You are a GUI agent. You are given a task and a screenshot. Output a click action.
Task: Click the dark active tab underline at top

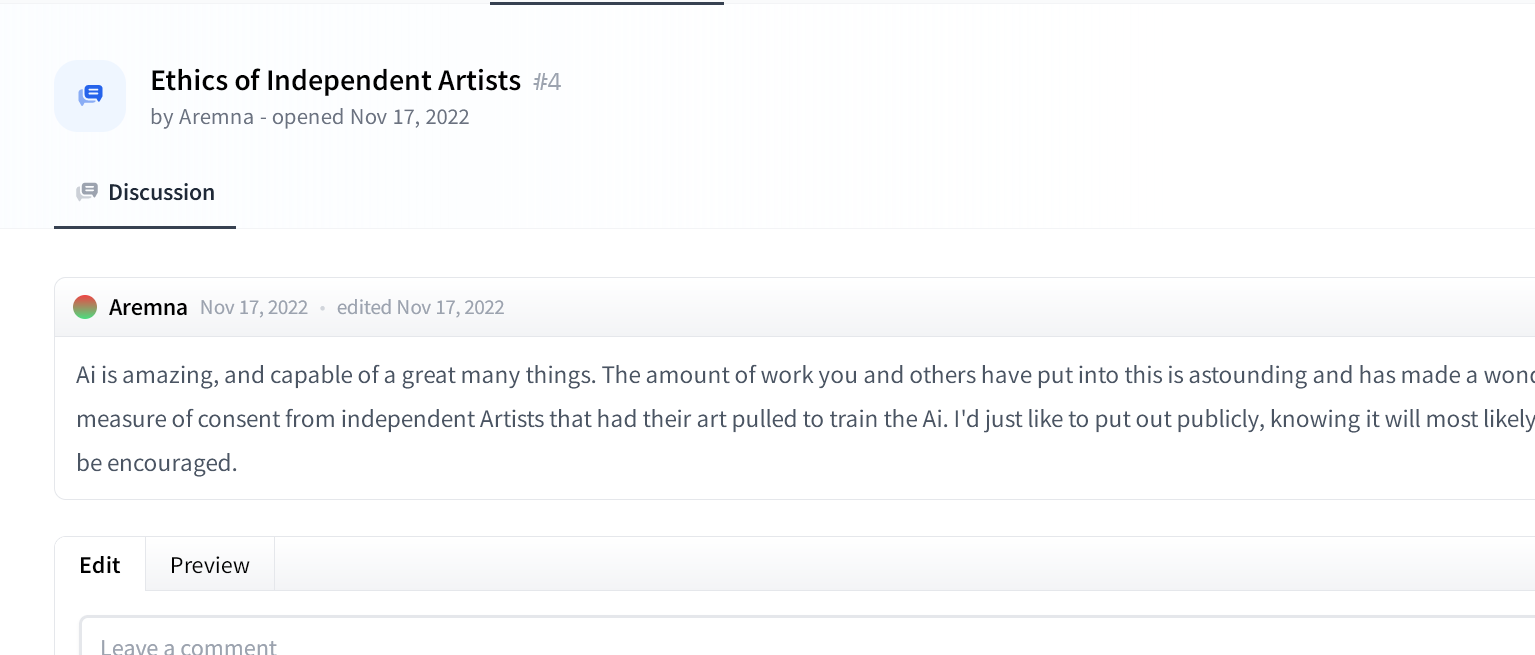607,3
